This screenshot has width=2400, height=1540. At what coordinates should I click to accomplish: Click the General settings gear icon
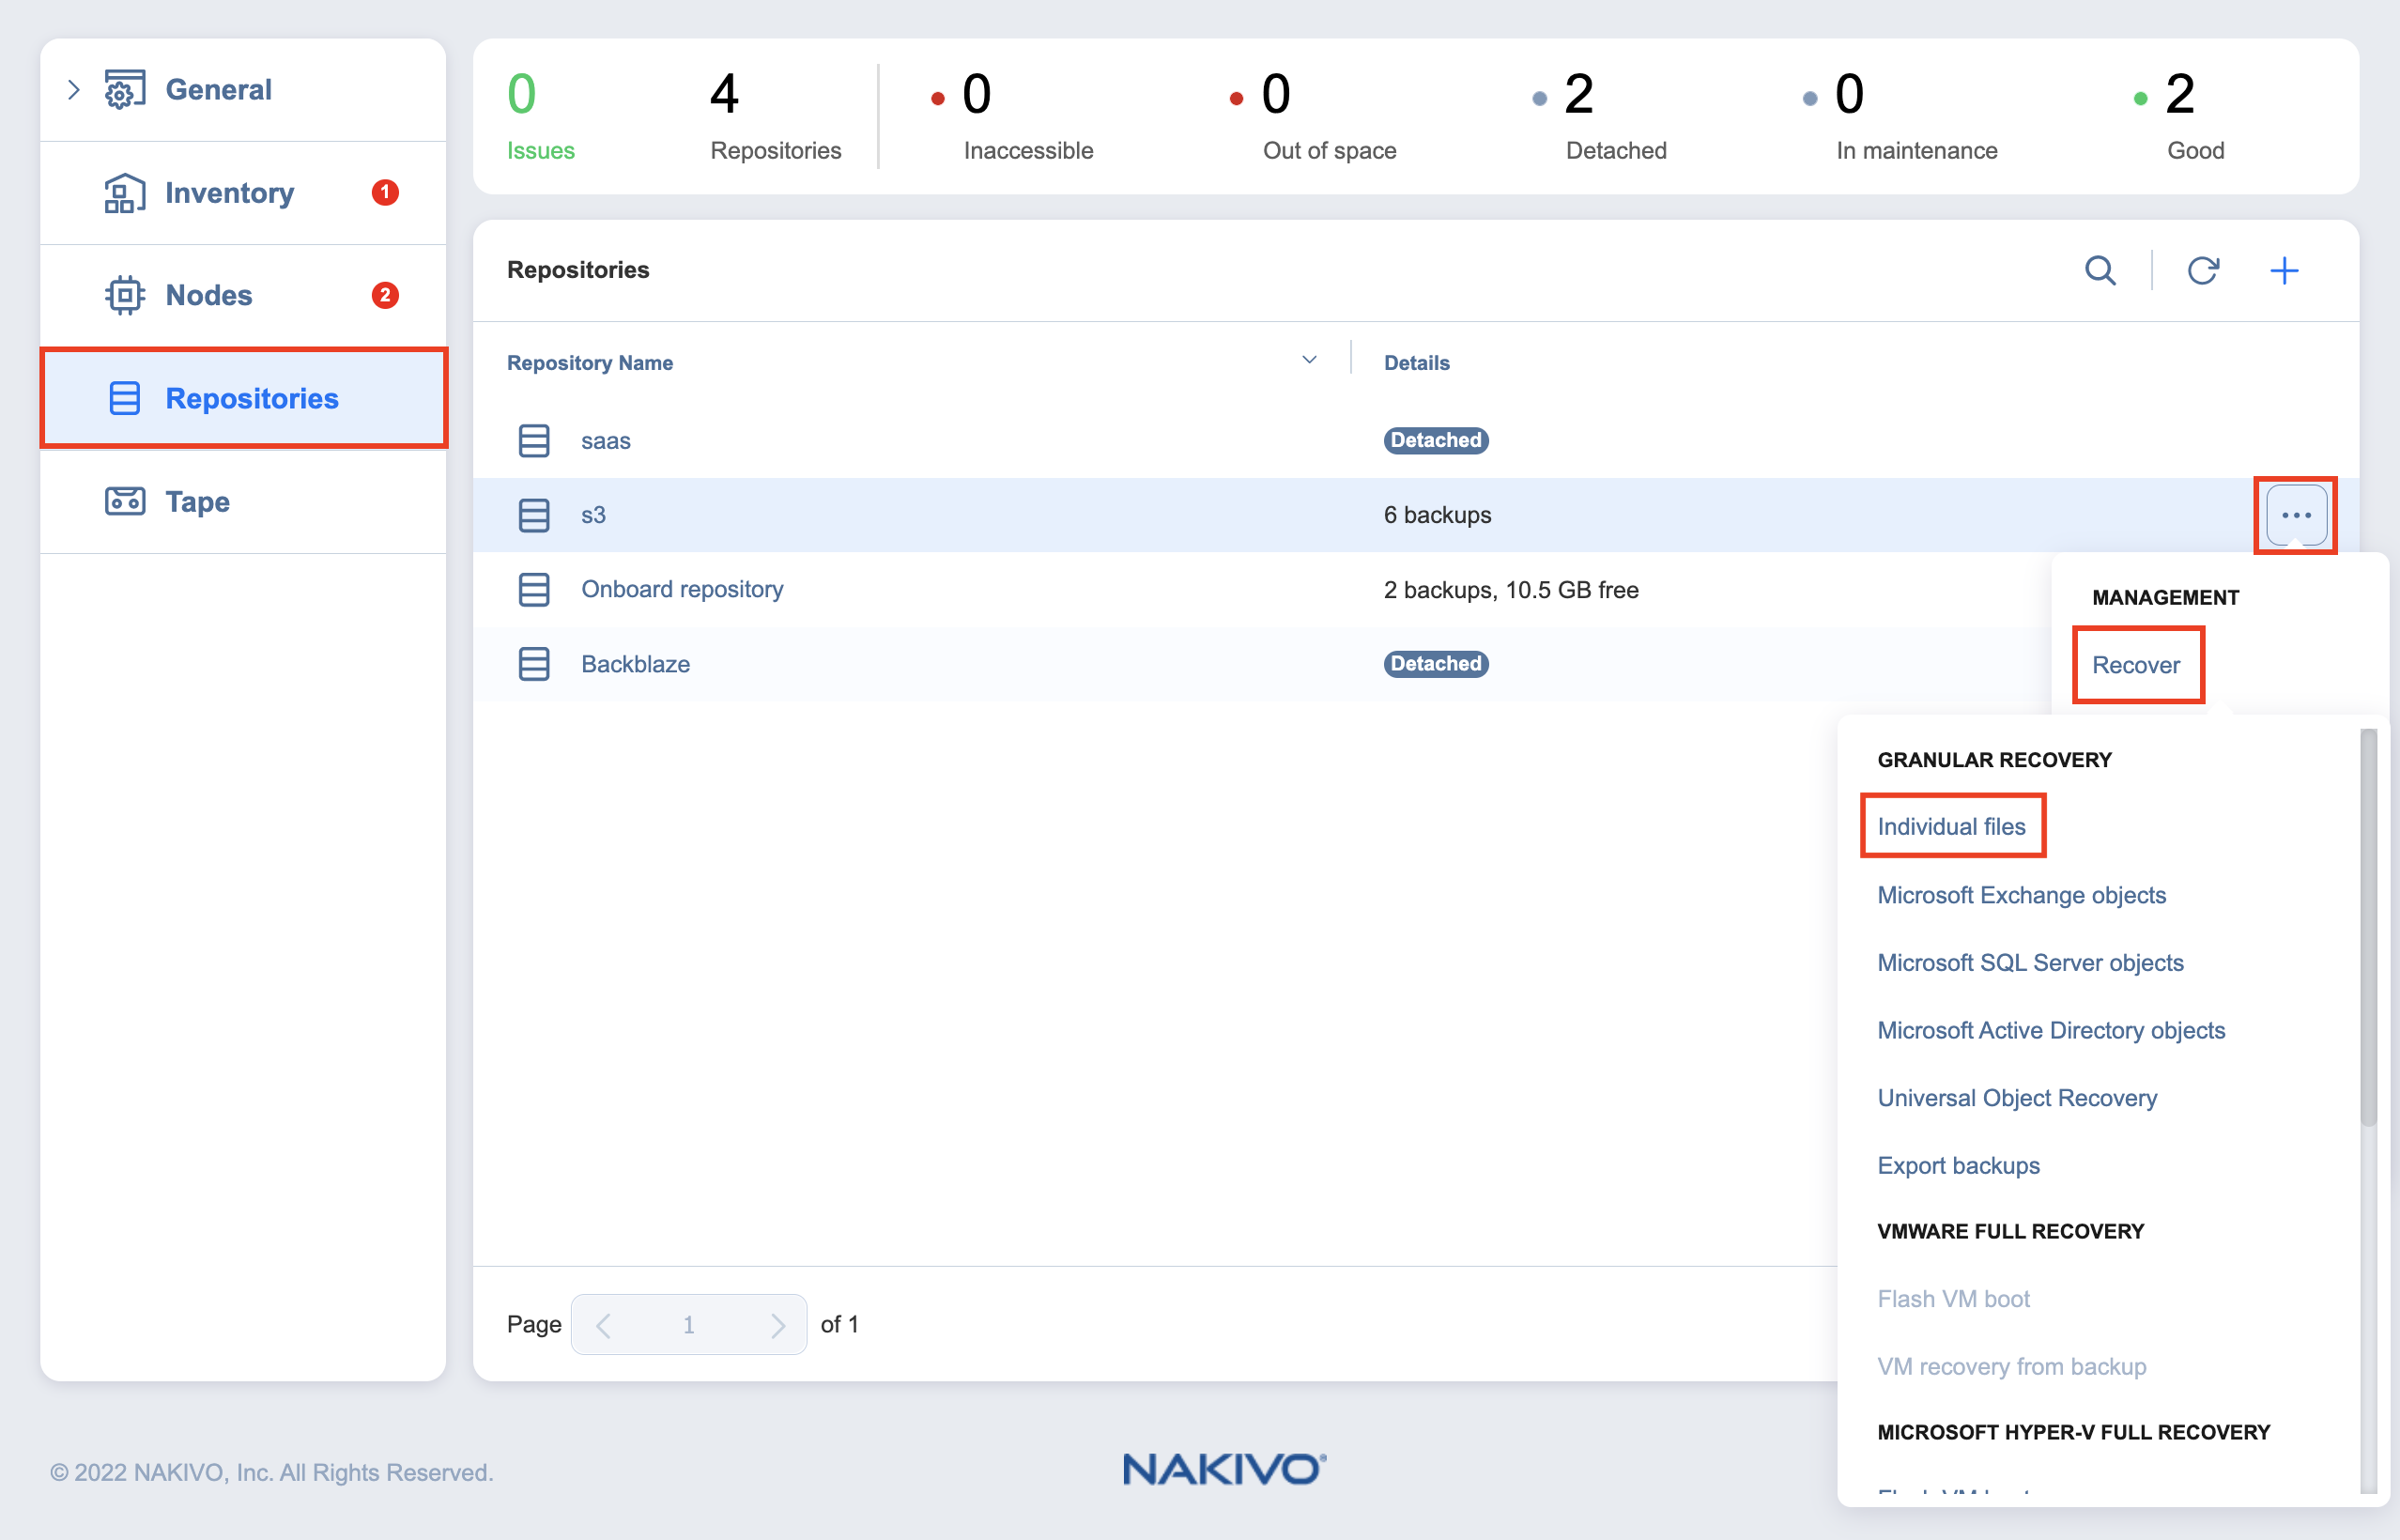[x=125, y=90]
